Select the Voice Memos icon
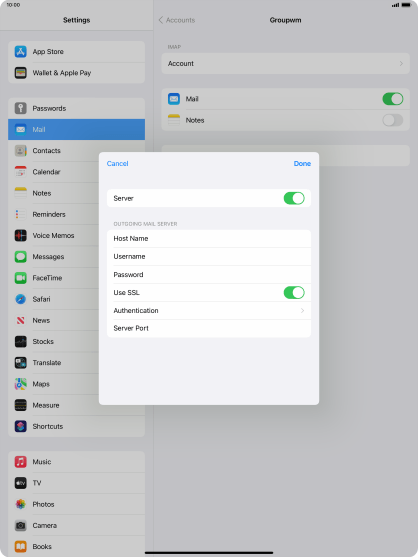This screenshot has height=557, width=418. 21,235
